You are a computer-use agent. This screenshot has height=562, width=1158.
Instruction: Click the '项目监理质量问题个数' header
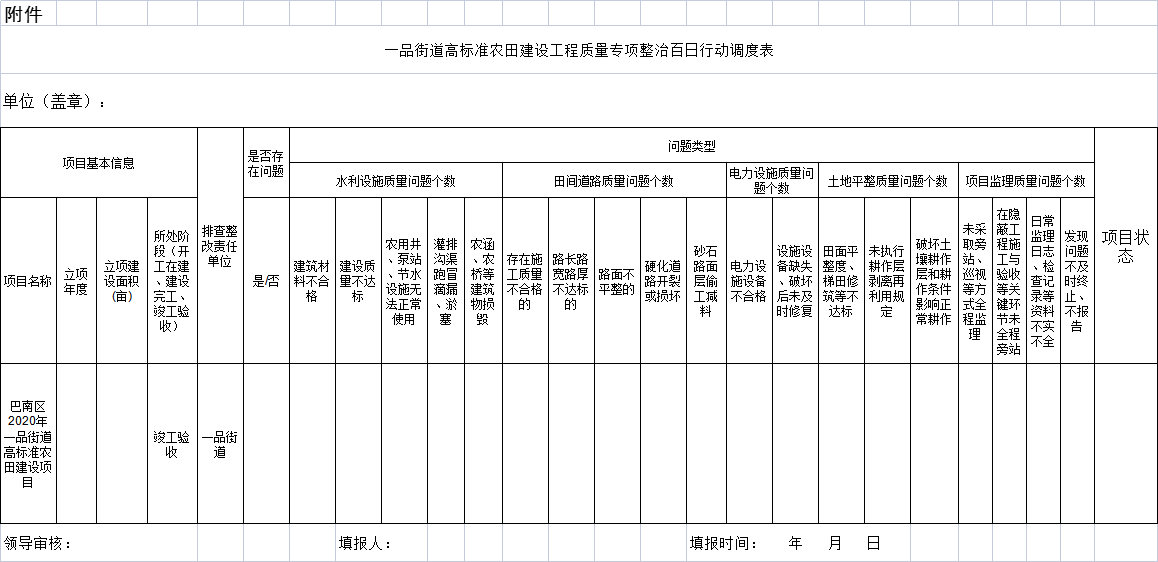pyautogui.click(x=1026, y=181)
